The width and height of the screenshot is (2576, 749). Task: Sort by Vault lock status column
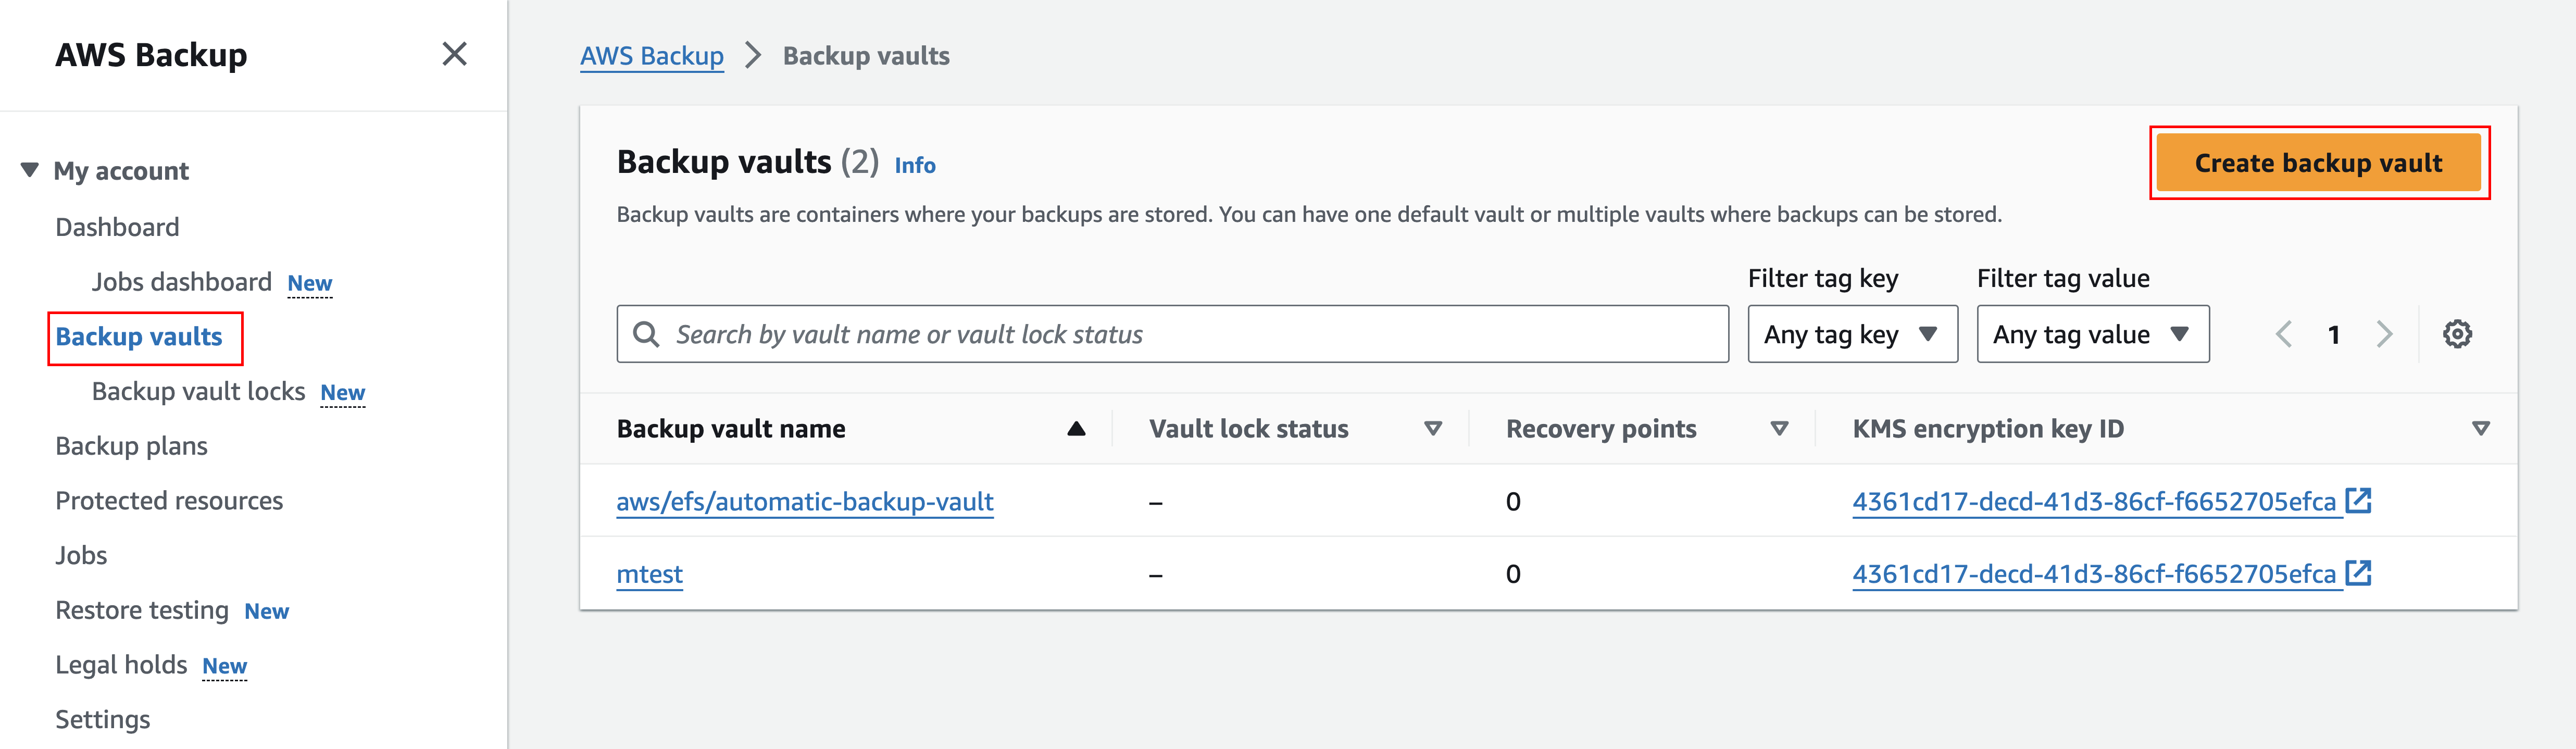pyautogui.click(x=1432, y=429)
